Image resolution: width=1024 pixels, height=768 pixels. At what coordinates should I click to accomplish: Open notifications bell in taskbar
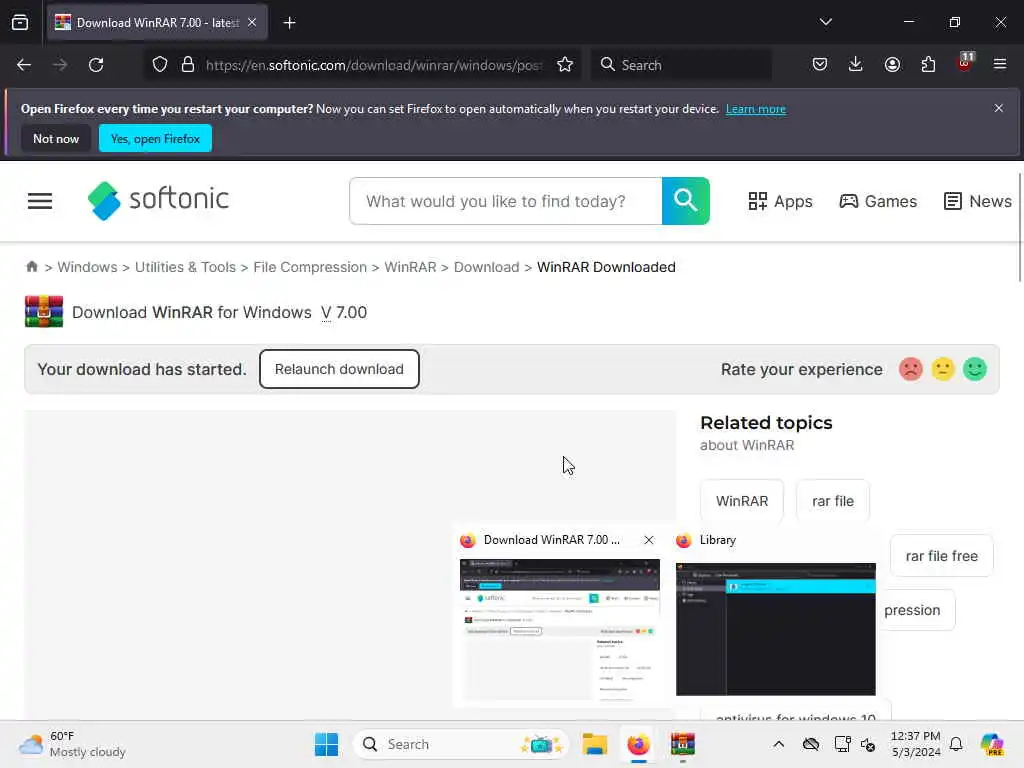click(956, 744)
